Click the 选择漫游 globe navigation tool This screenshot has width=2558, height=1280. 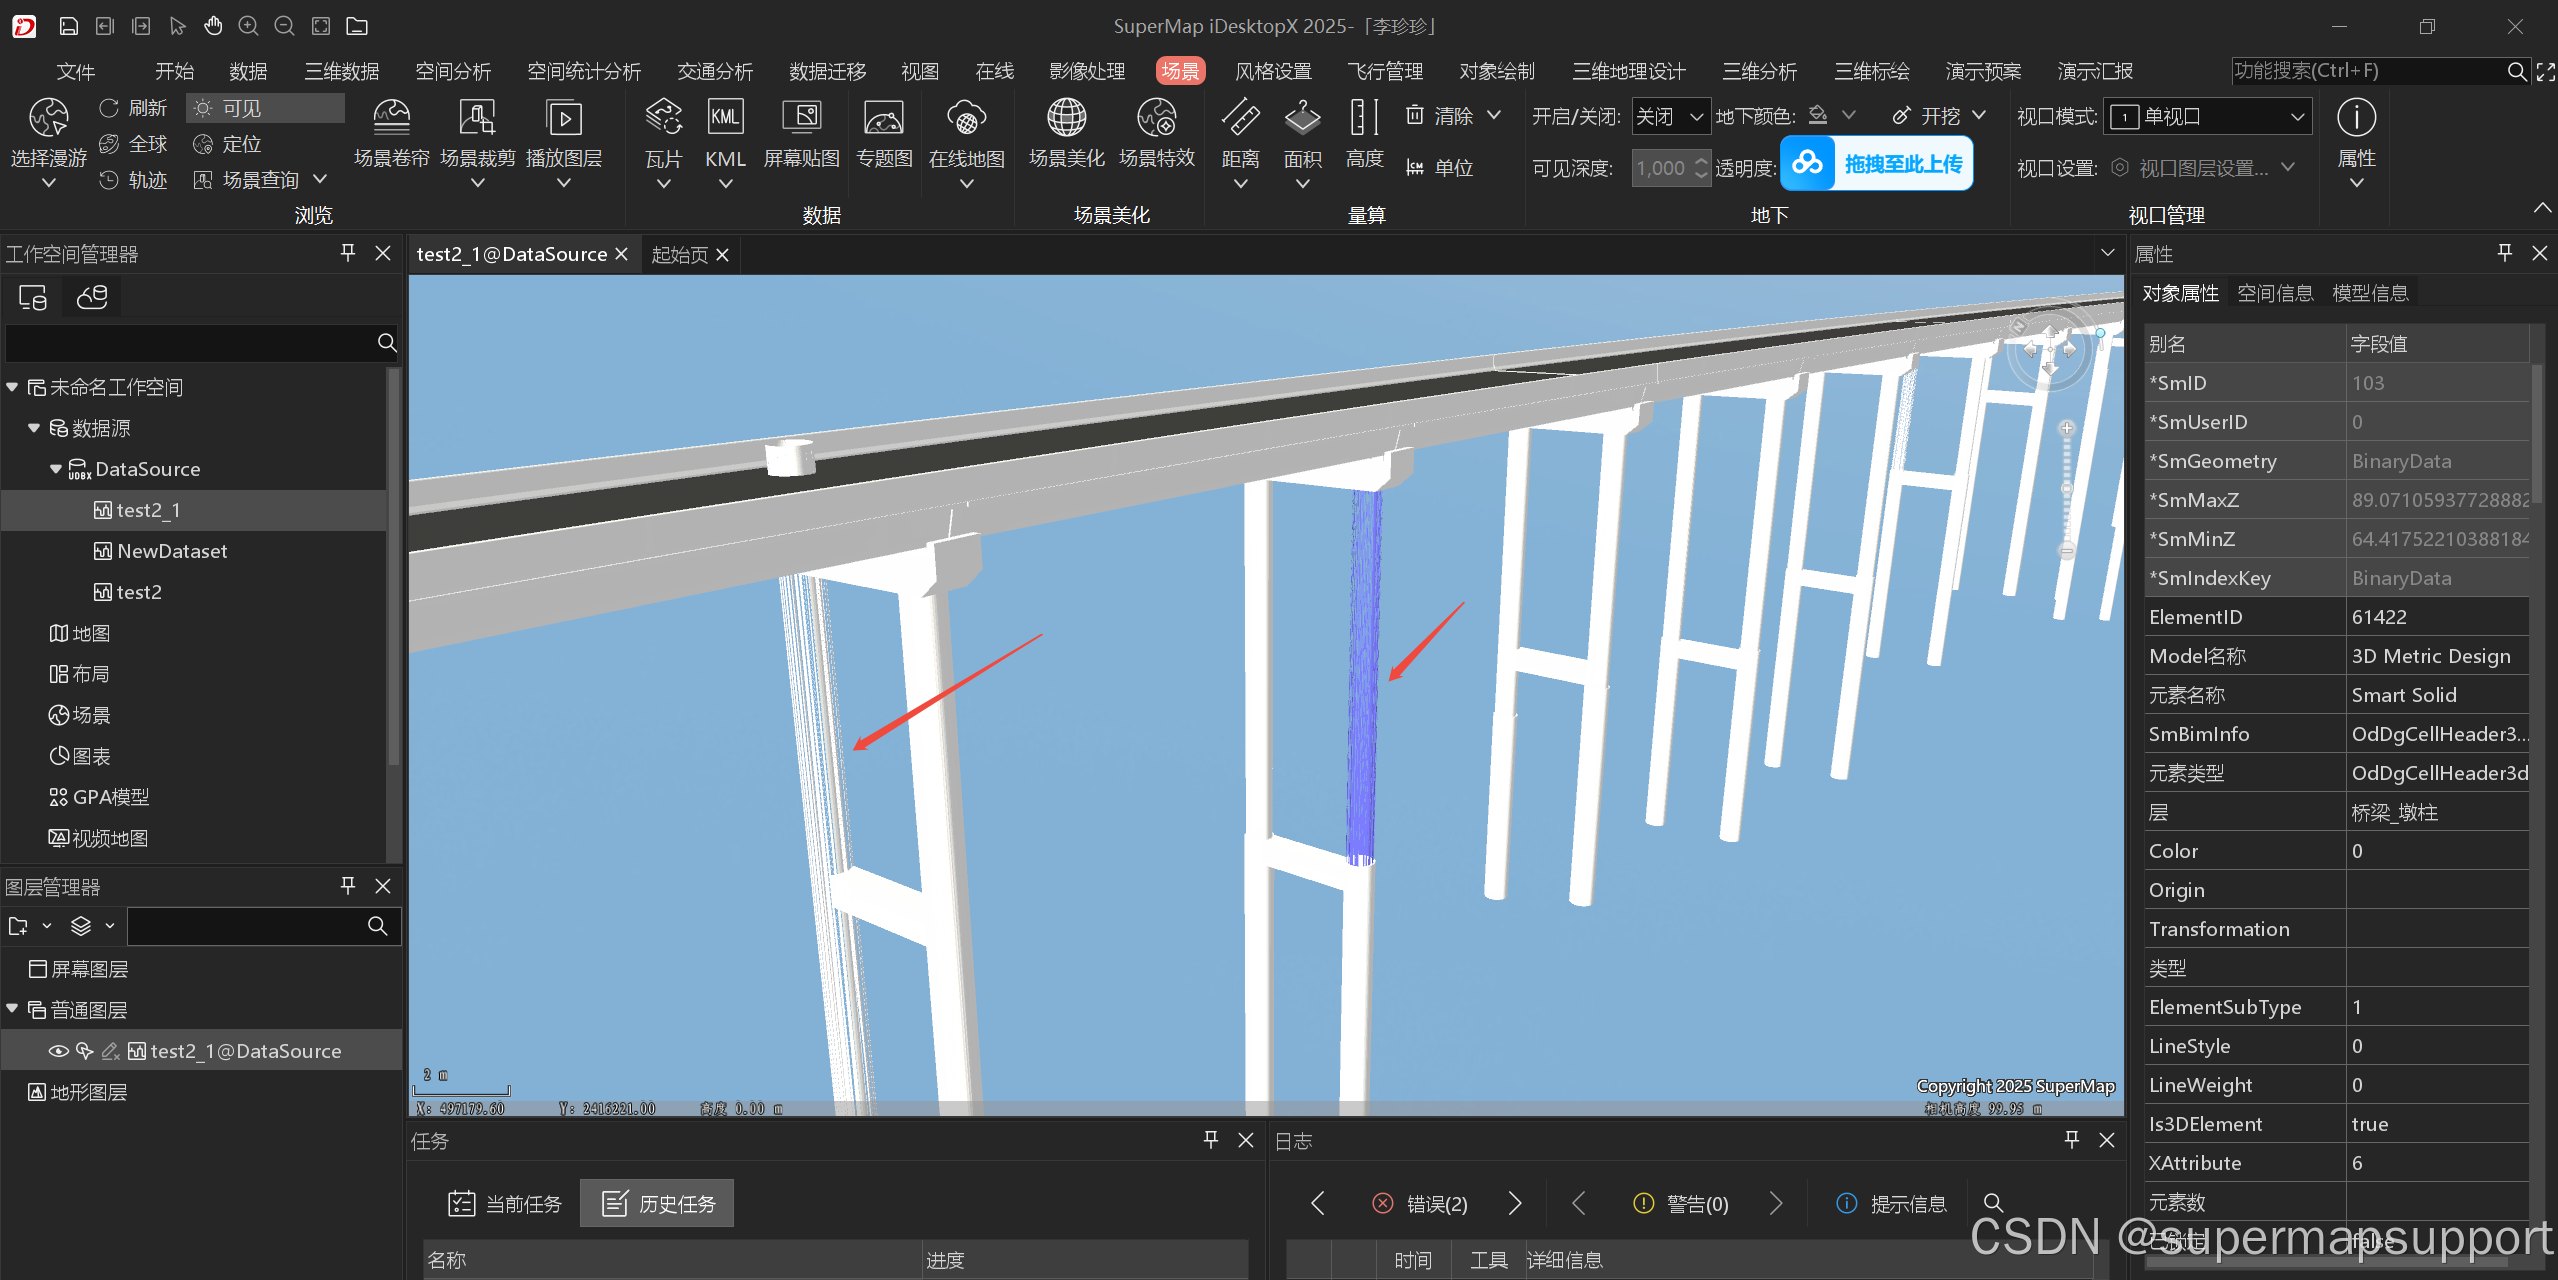pyautogui.click(x=48, y=142)
